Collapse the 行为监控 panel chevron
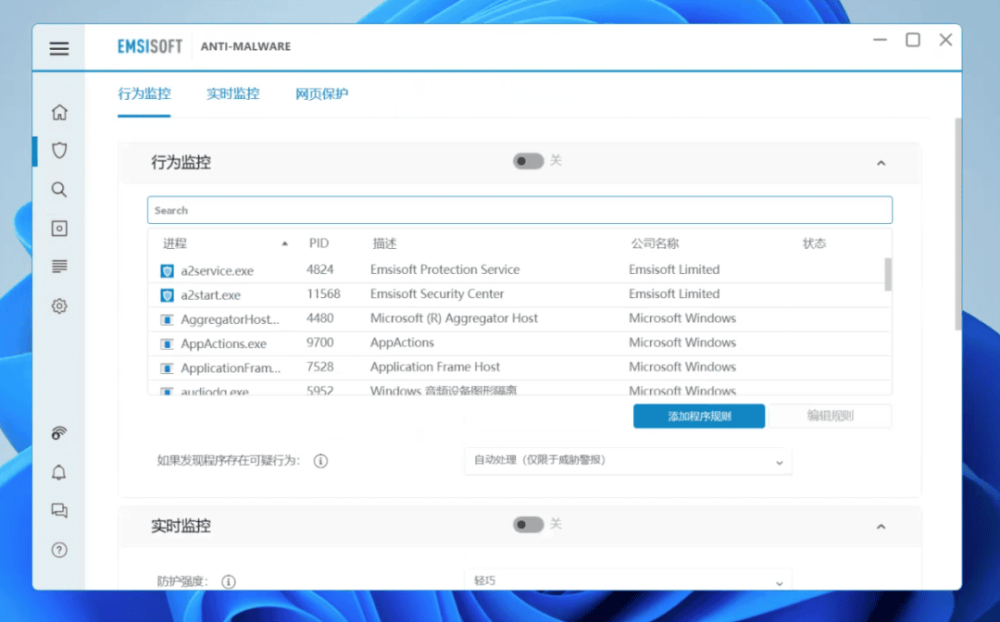 click(x=881, y=163)
